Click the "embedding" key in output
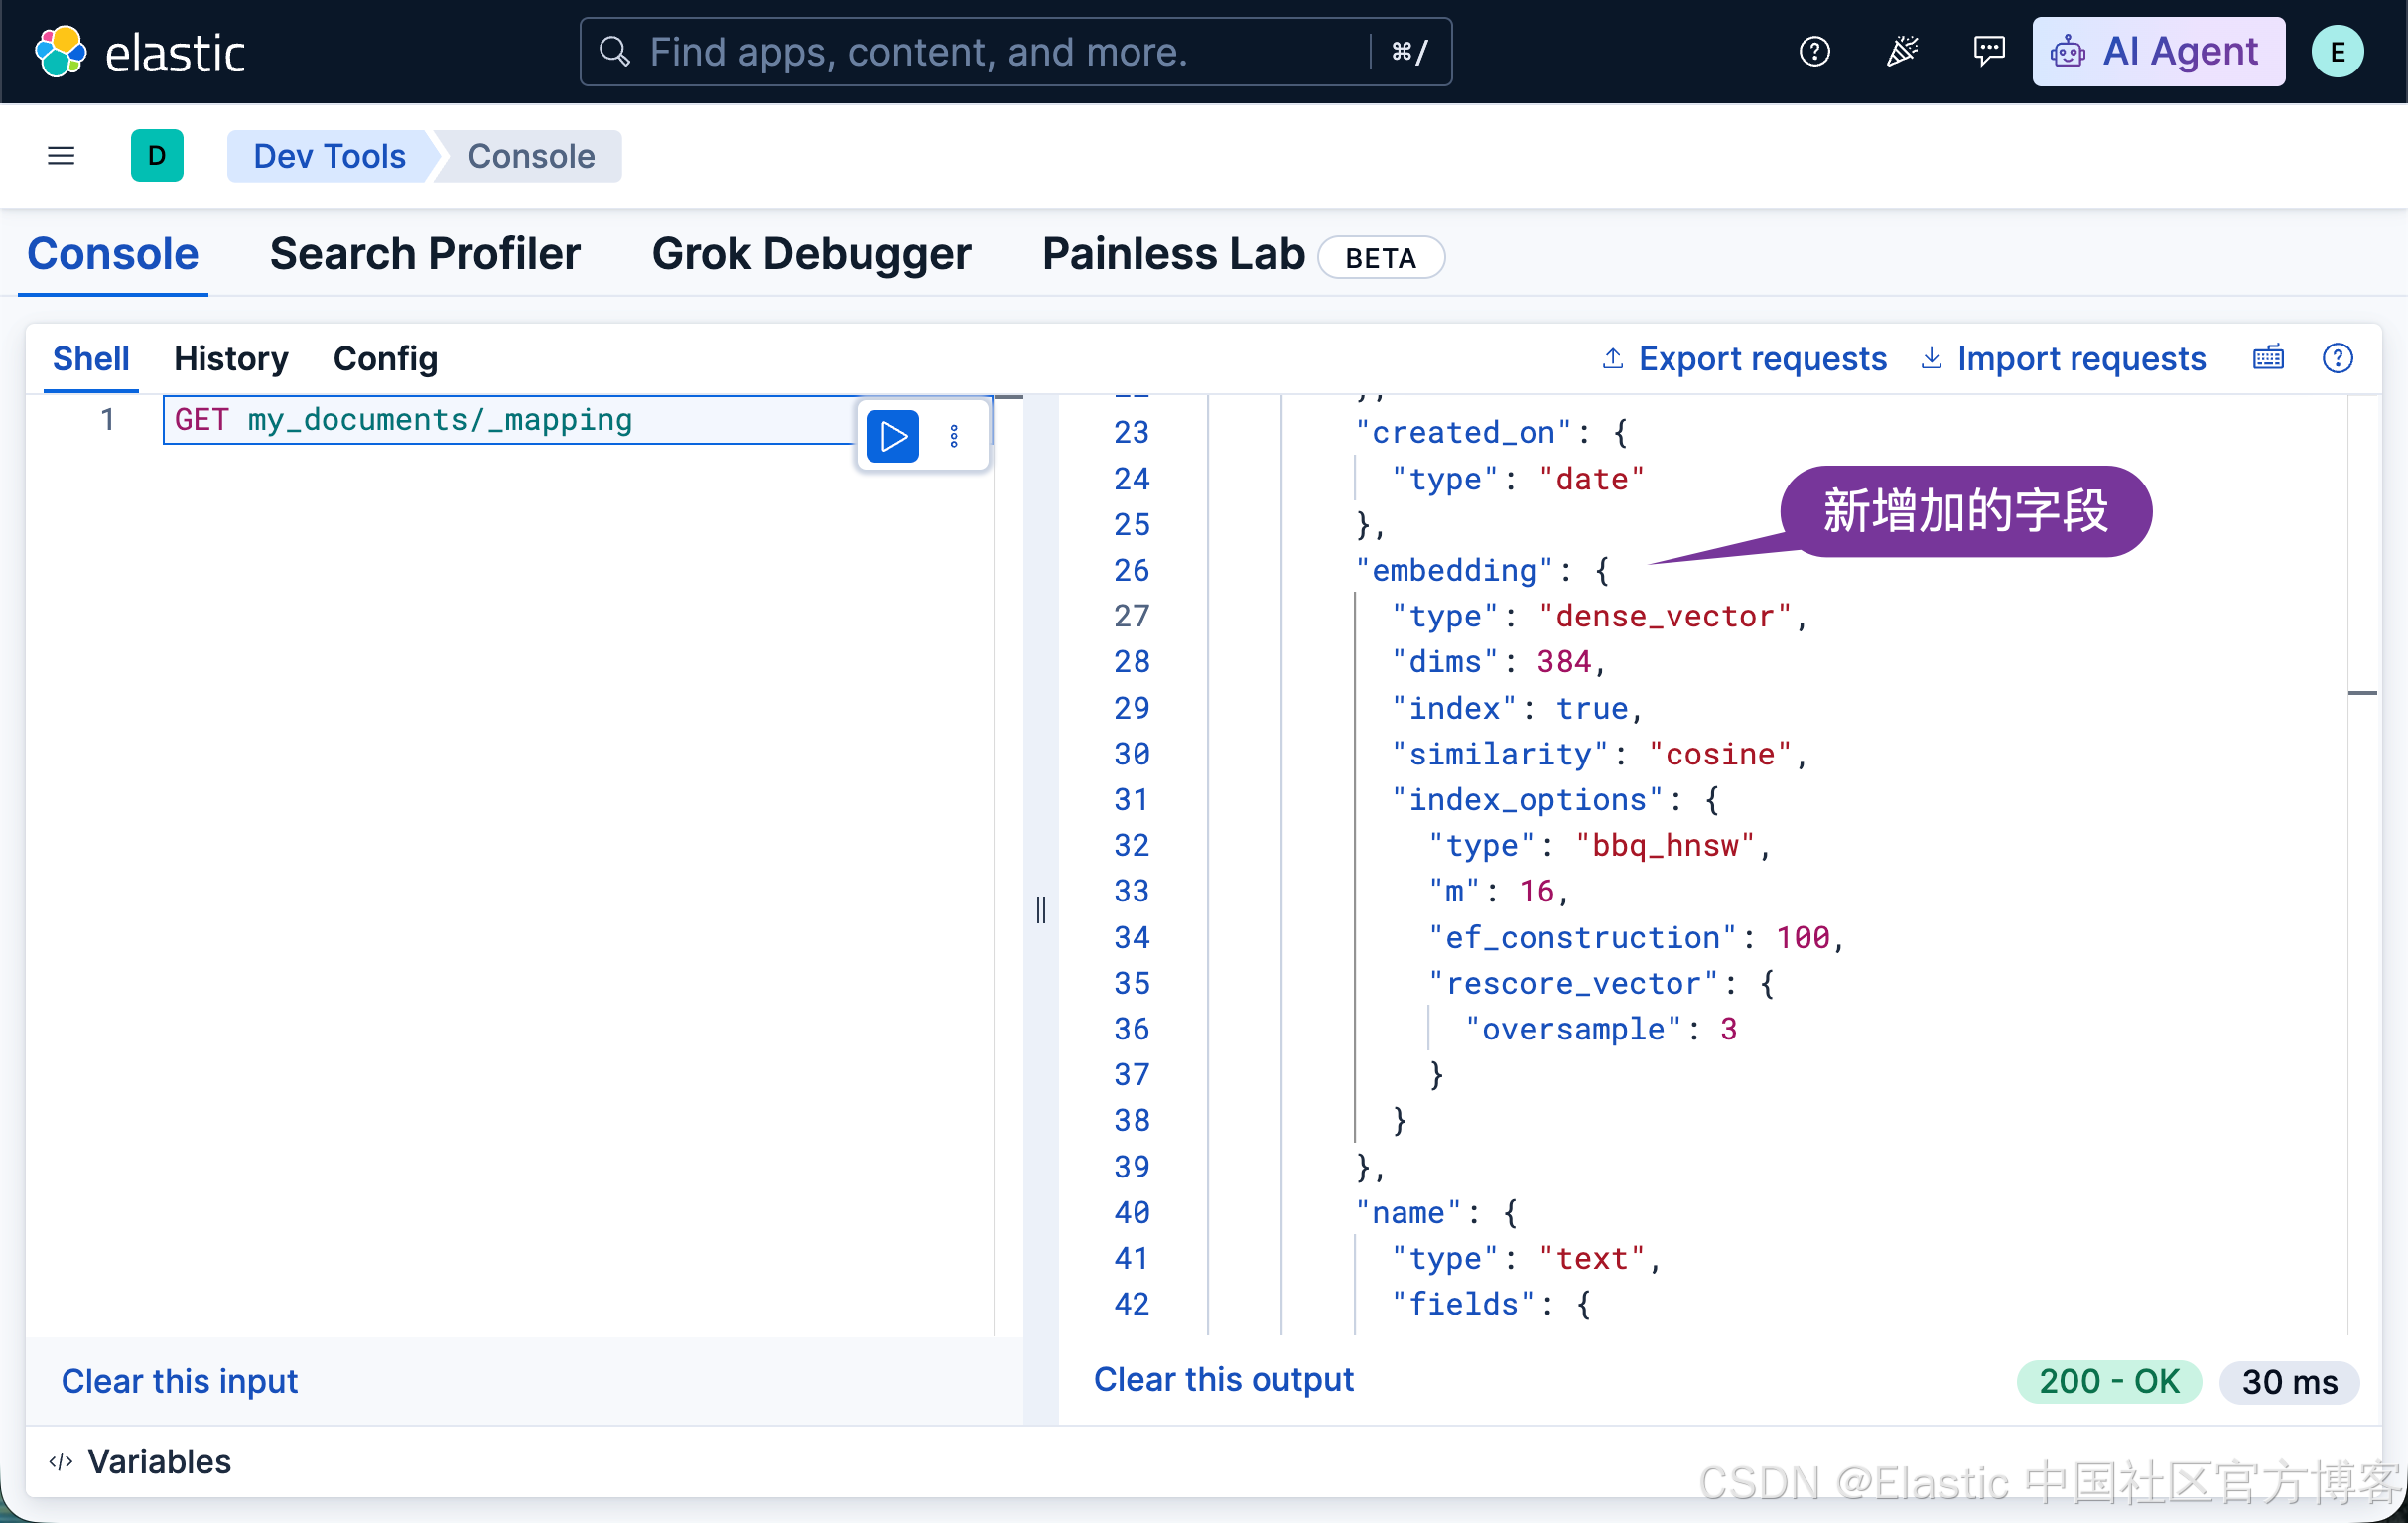This screenshot has height=1523, width=2408. [1454, 570]
